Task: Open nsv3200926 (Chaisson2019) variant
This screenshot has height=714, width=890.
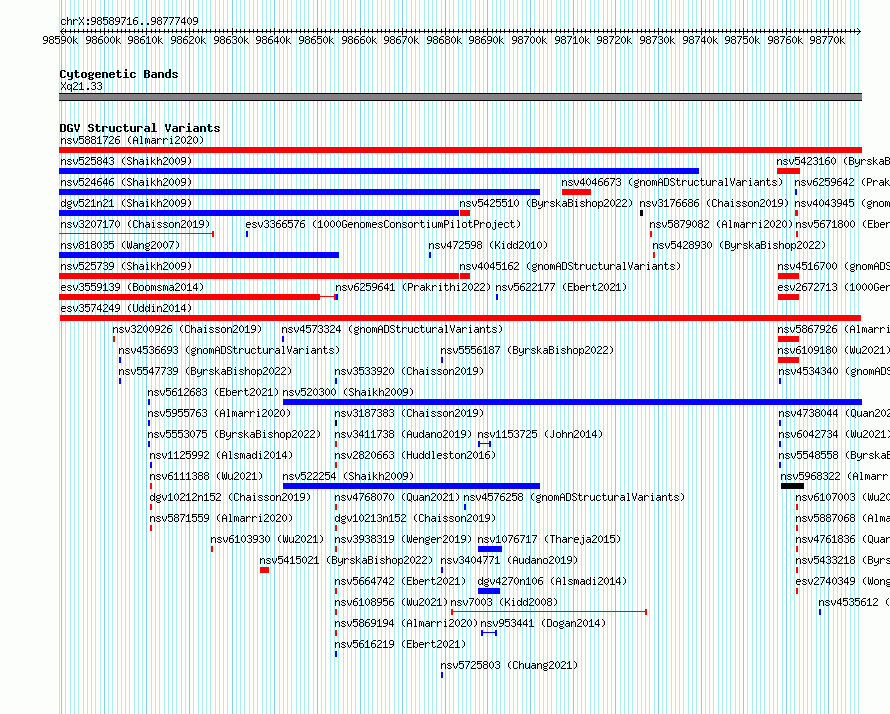Action: point(187,329)
